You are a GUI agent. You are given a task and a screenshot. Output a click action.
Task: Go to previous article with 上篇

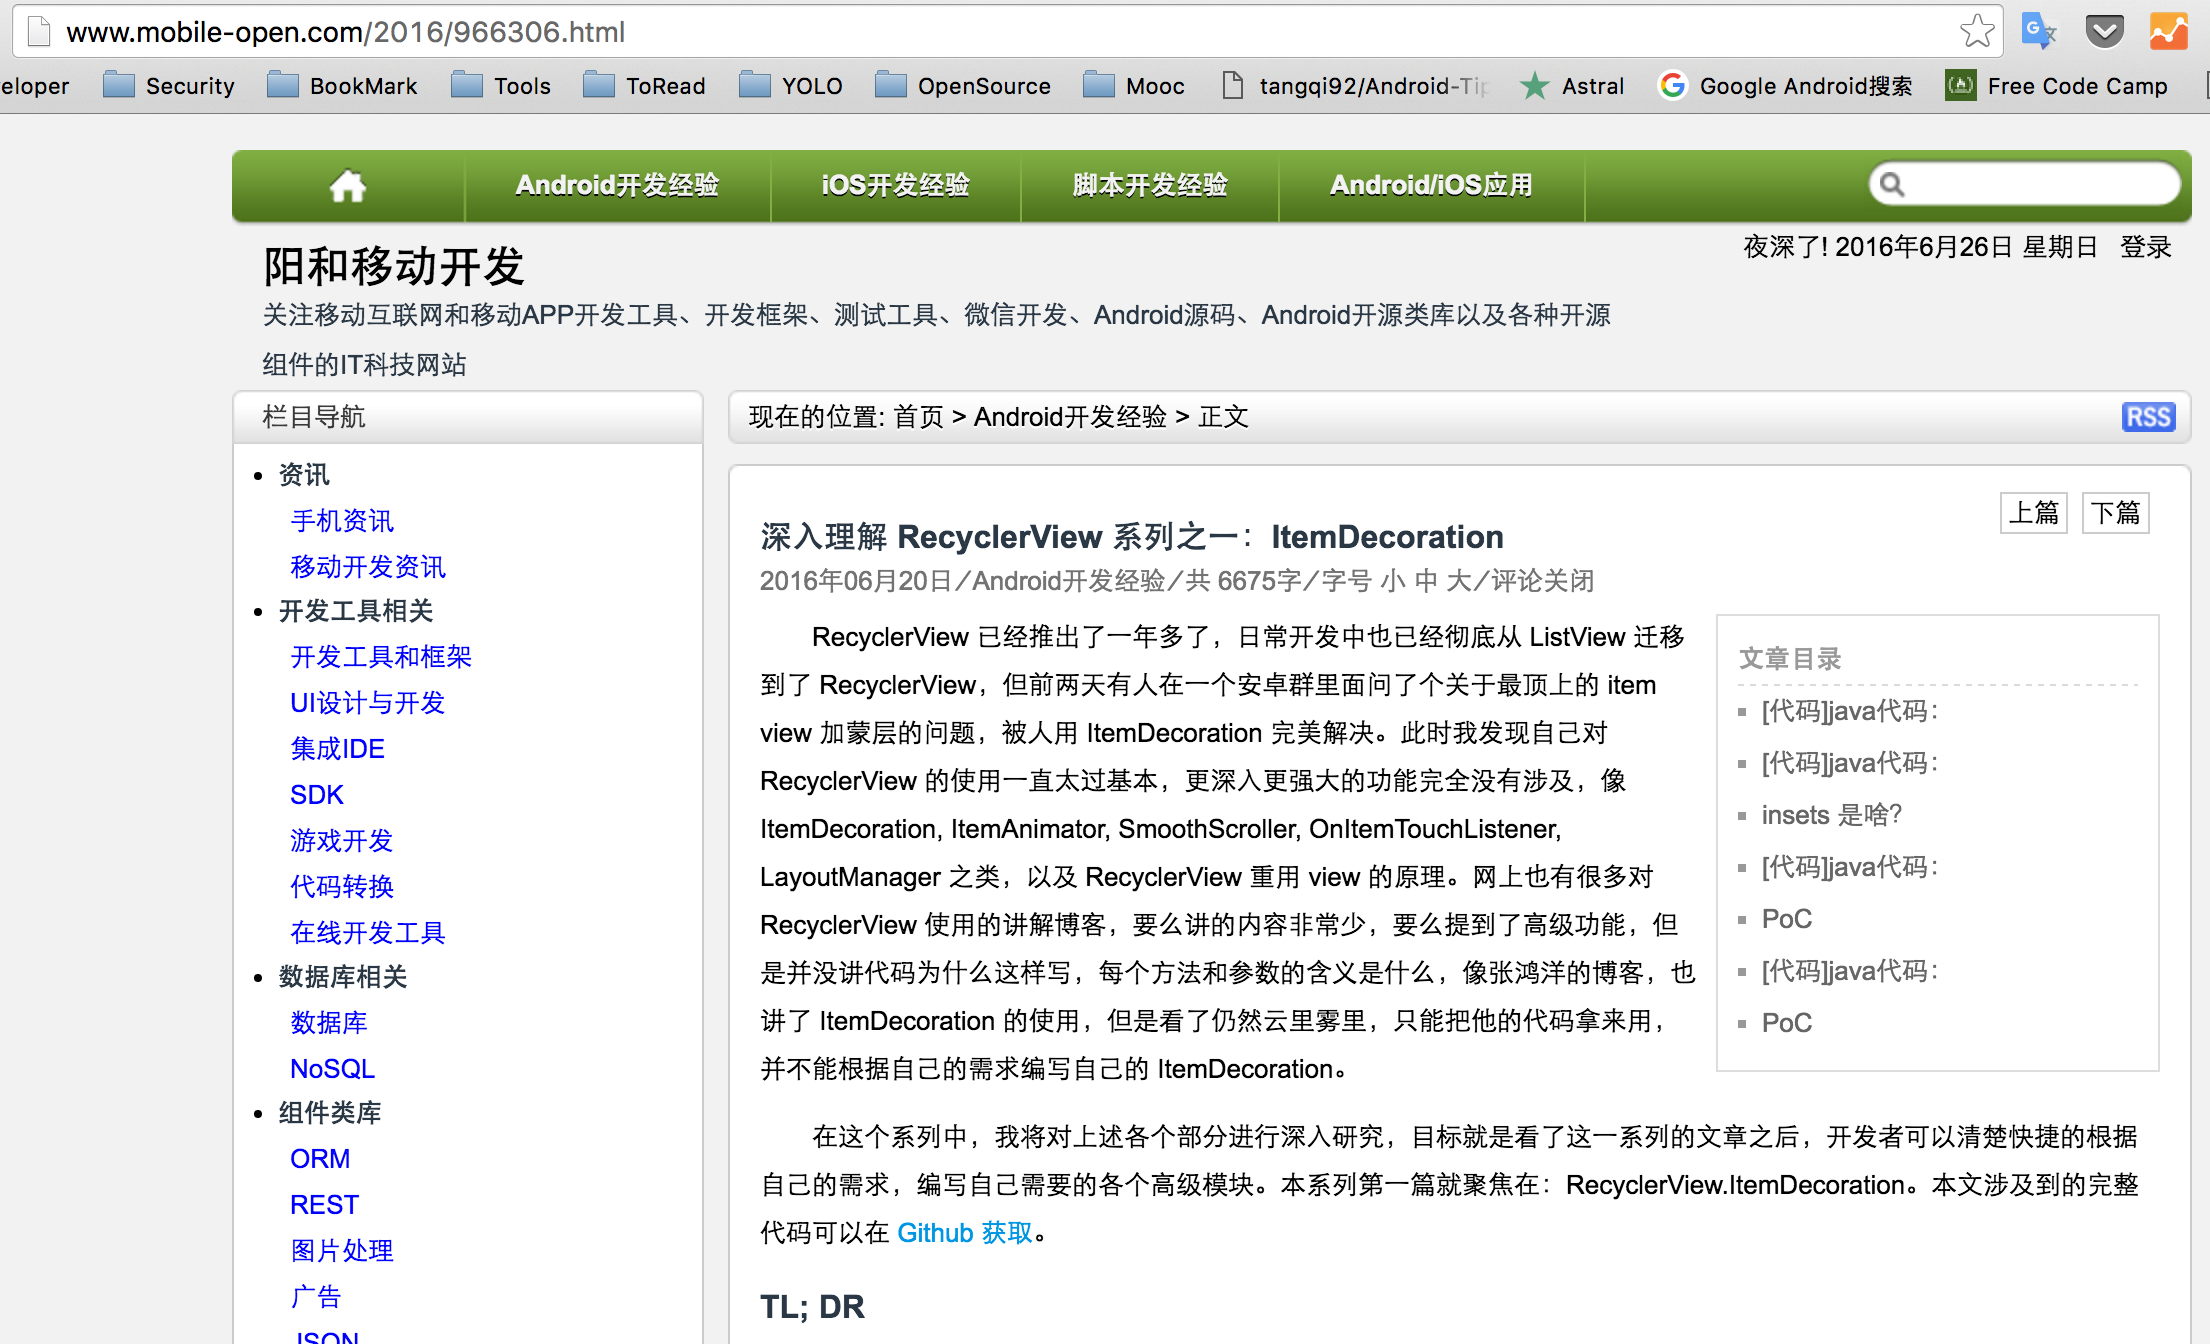click(x=2033, y=513)
